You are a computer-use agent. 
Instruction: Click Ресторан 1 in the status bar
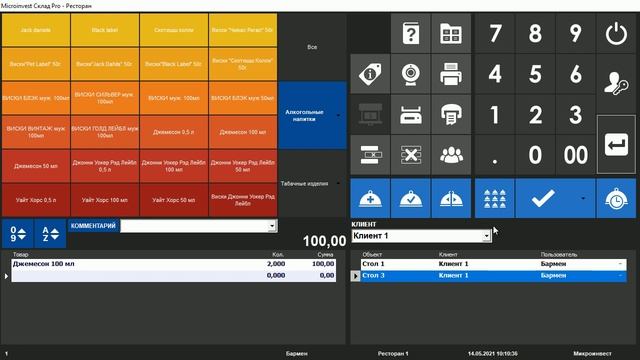tap(393, 353)
